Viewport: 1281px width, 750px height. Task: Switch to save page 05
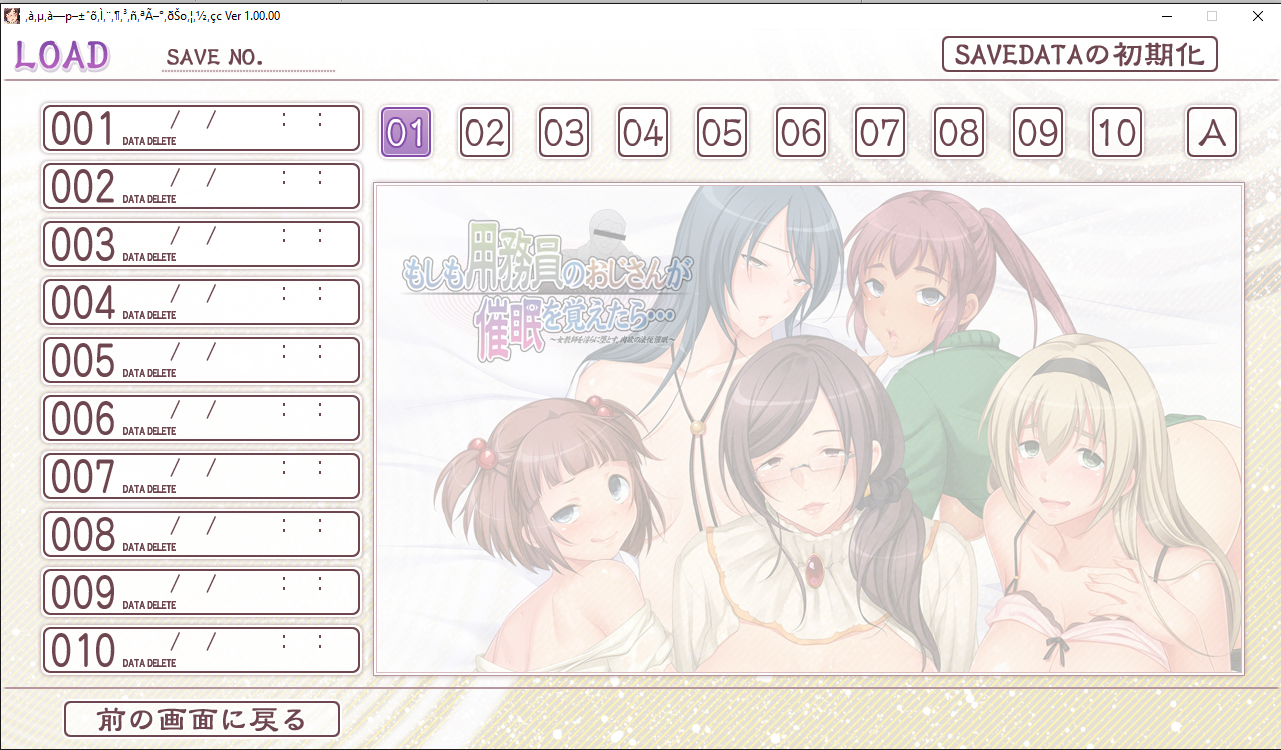coord(722,132)
